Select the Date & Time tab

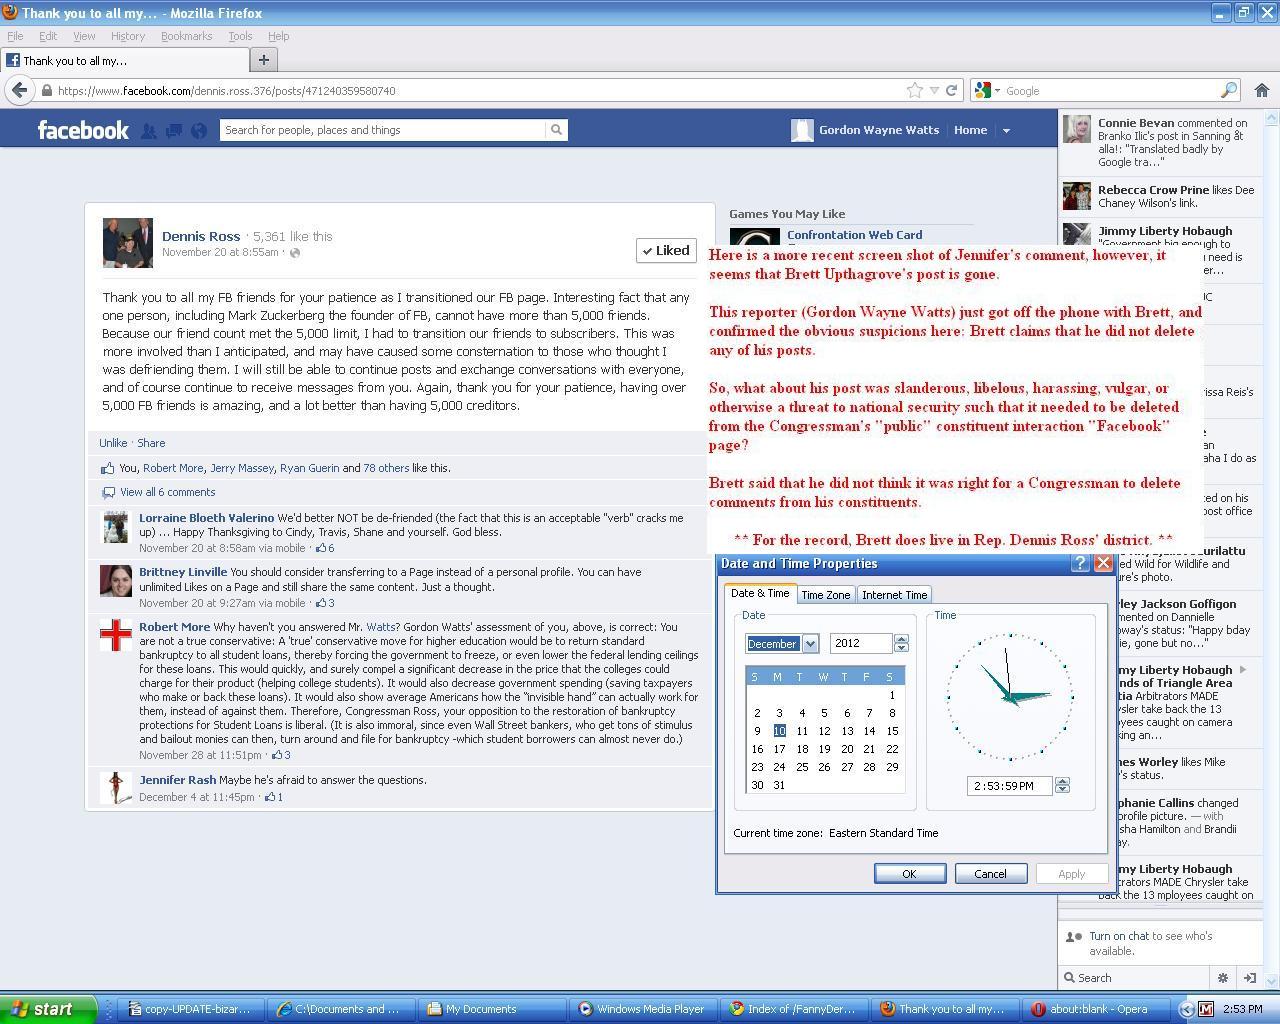tap(760, 593)
